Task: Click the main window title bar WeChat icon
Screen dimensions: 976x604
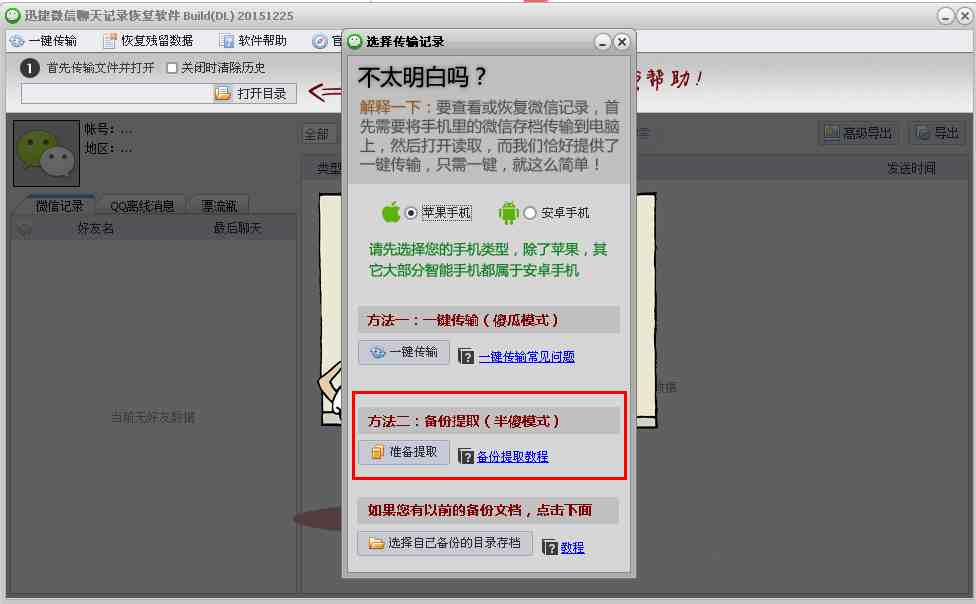Action: [12, 16]
